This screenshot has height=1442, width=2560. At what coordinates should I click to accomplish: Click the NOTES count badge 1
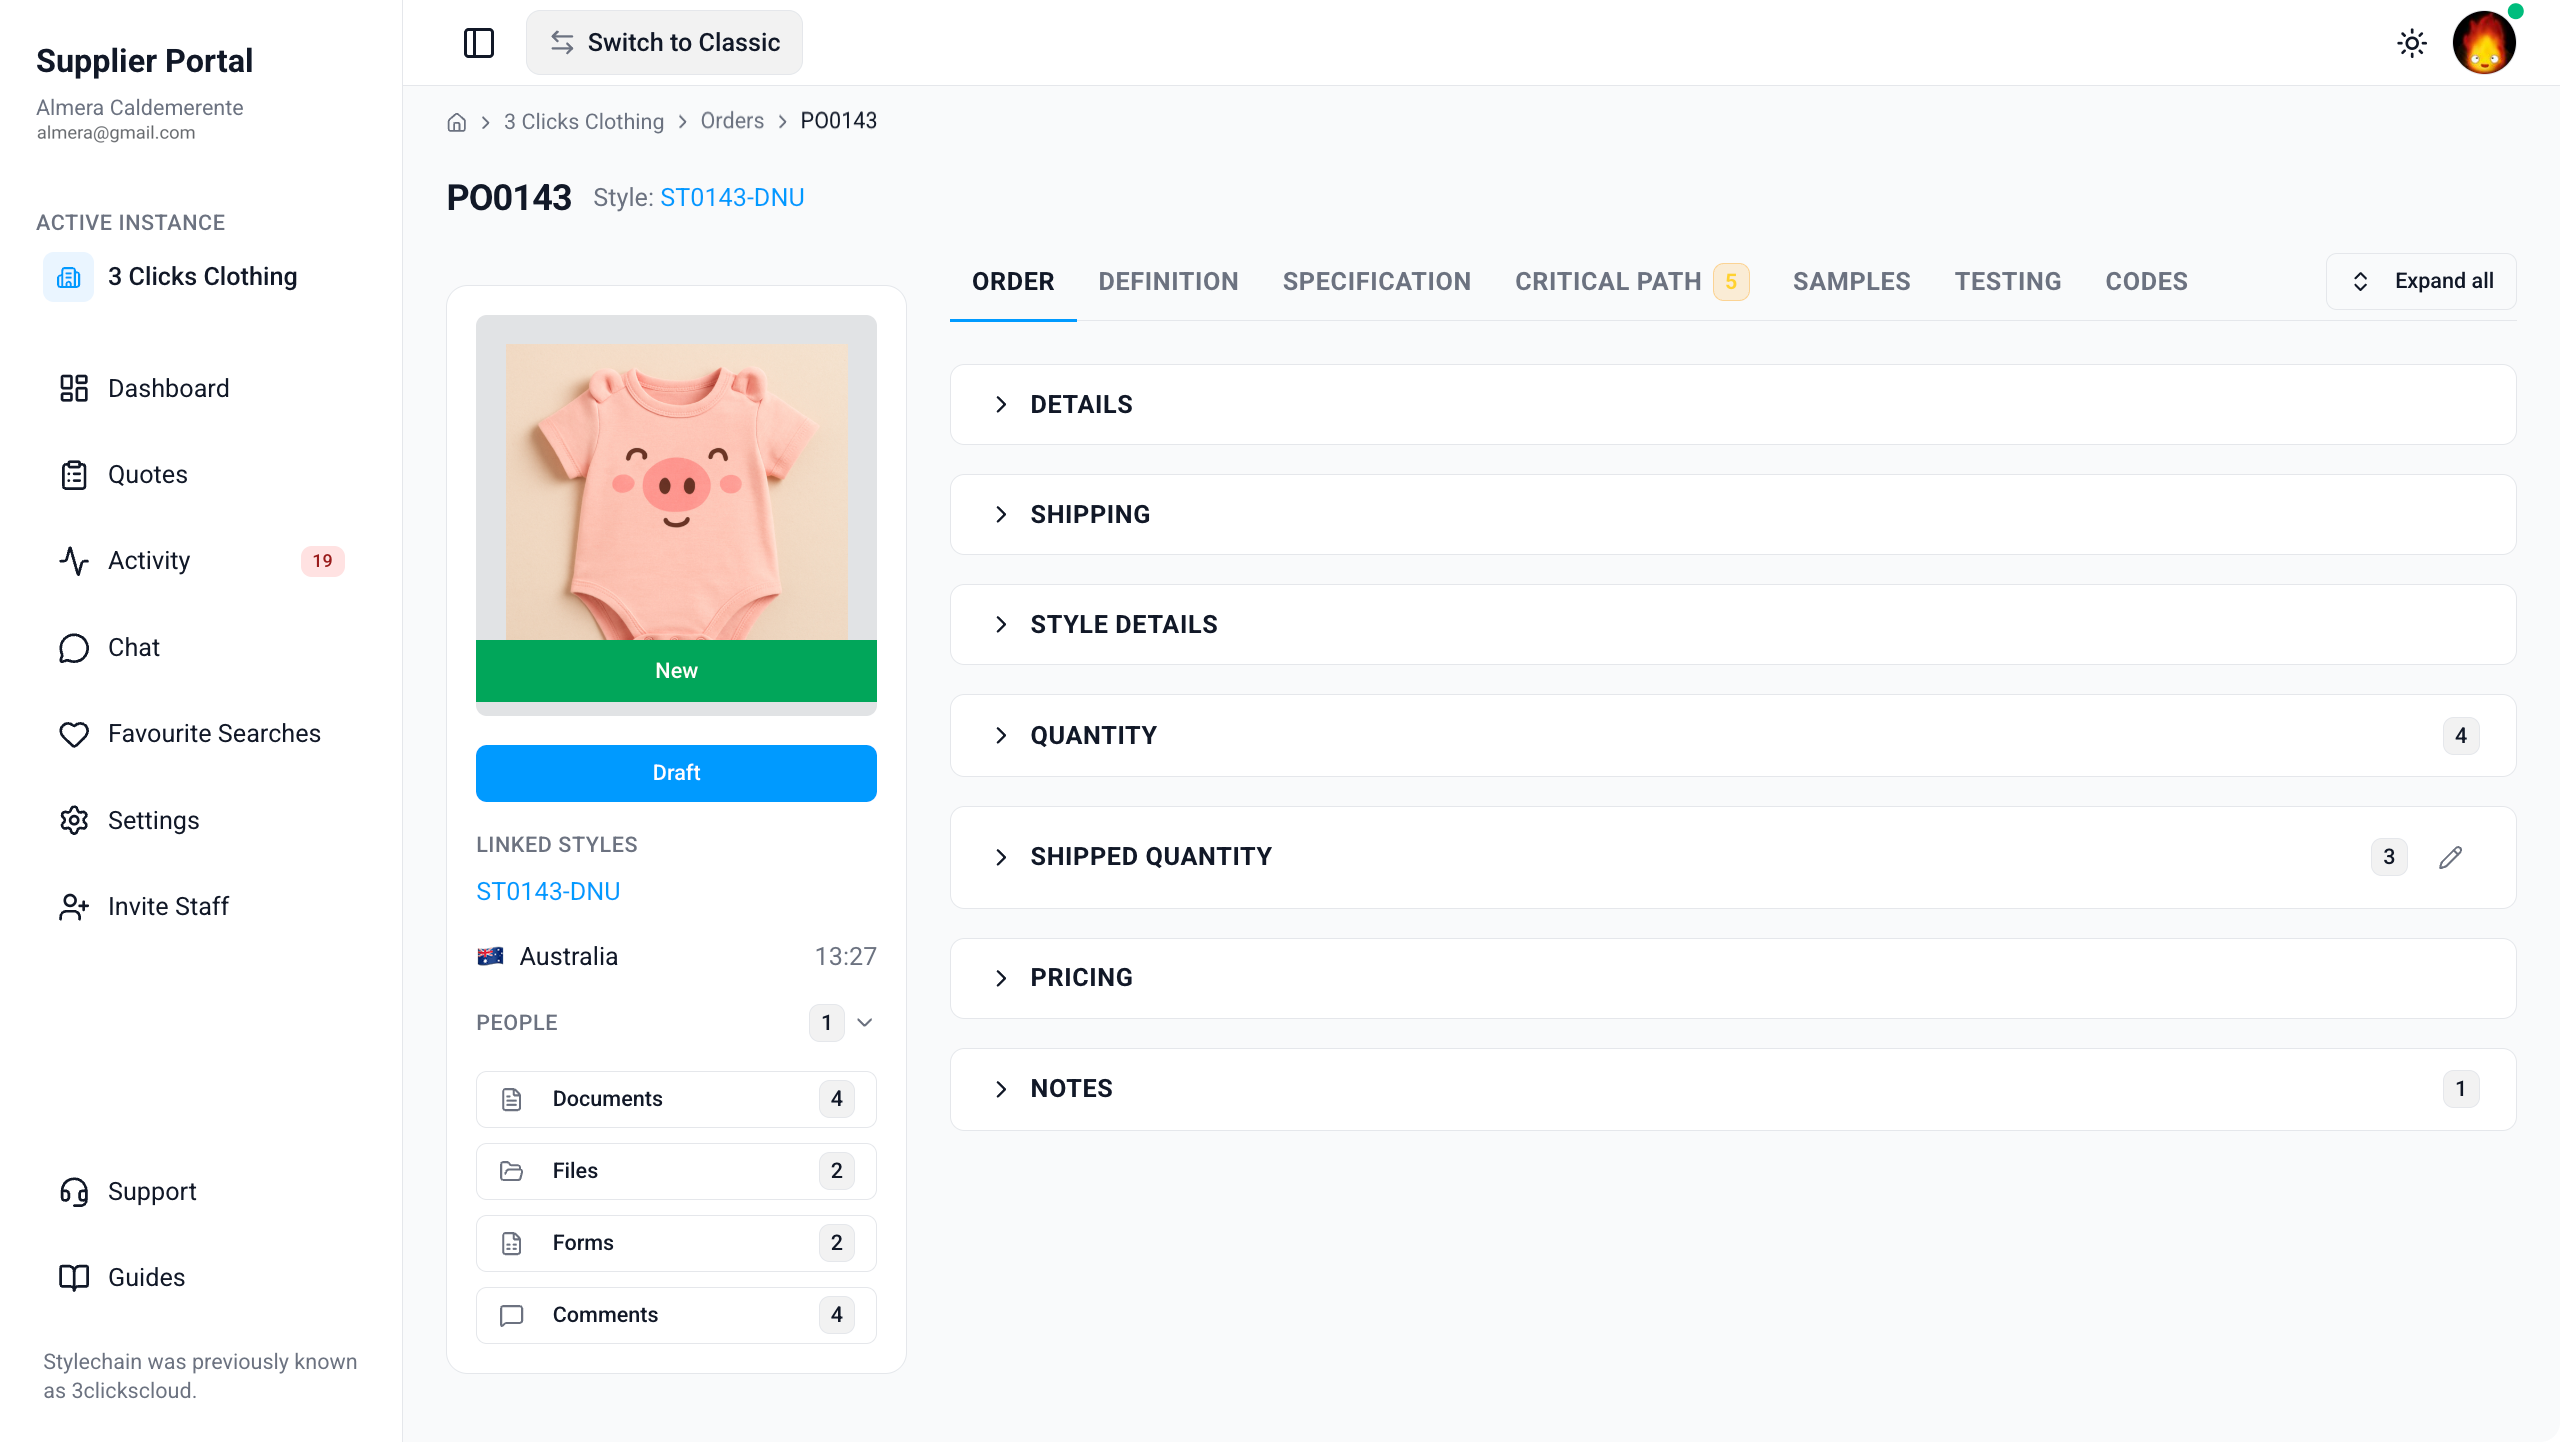(x=2461, y=1089)
